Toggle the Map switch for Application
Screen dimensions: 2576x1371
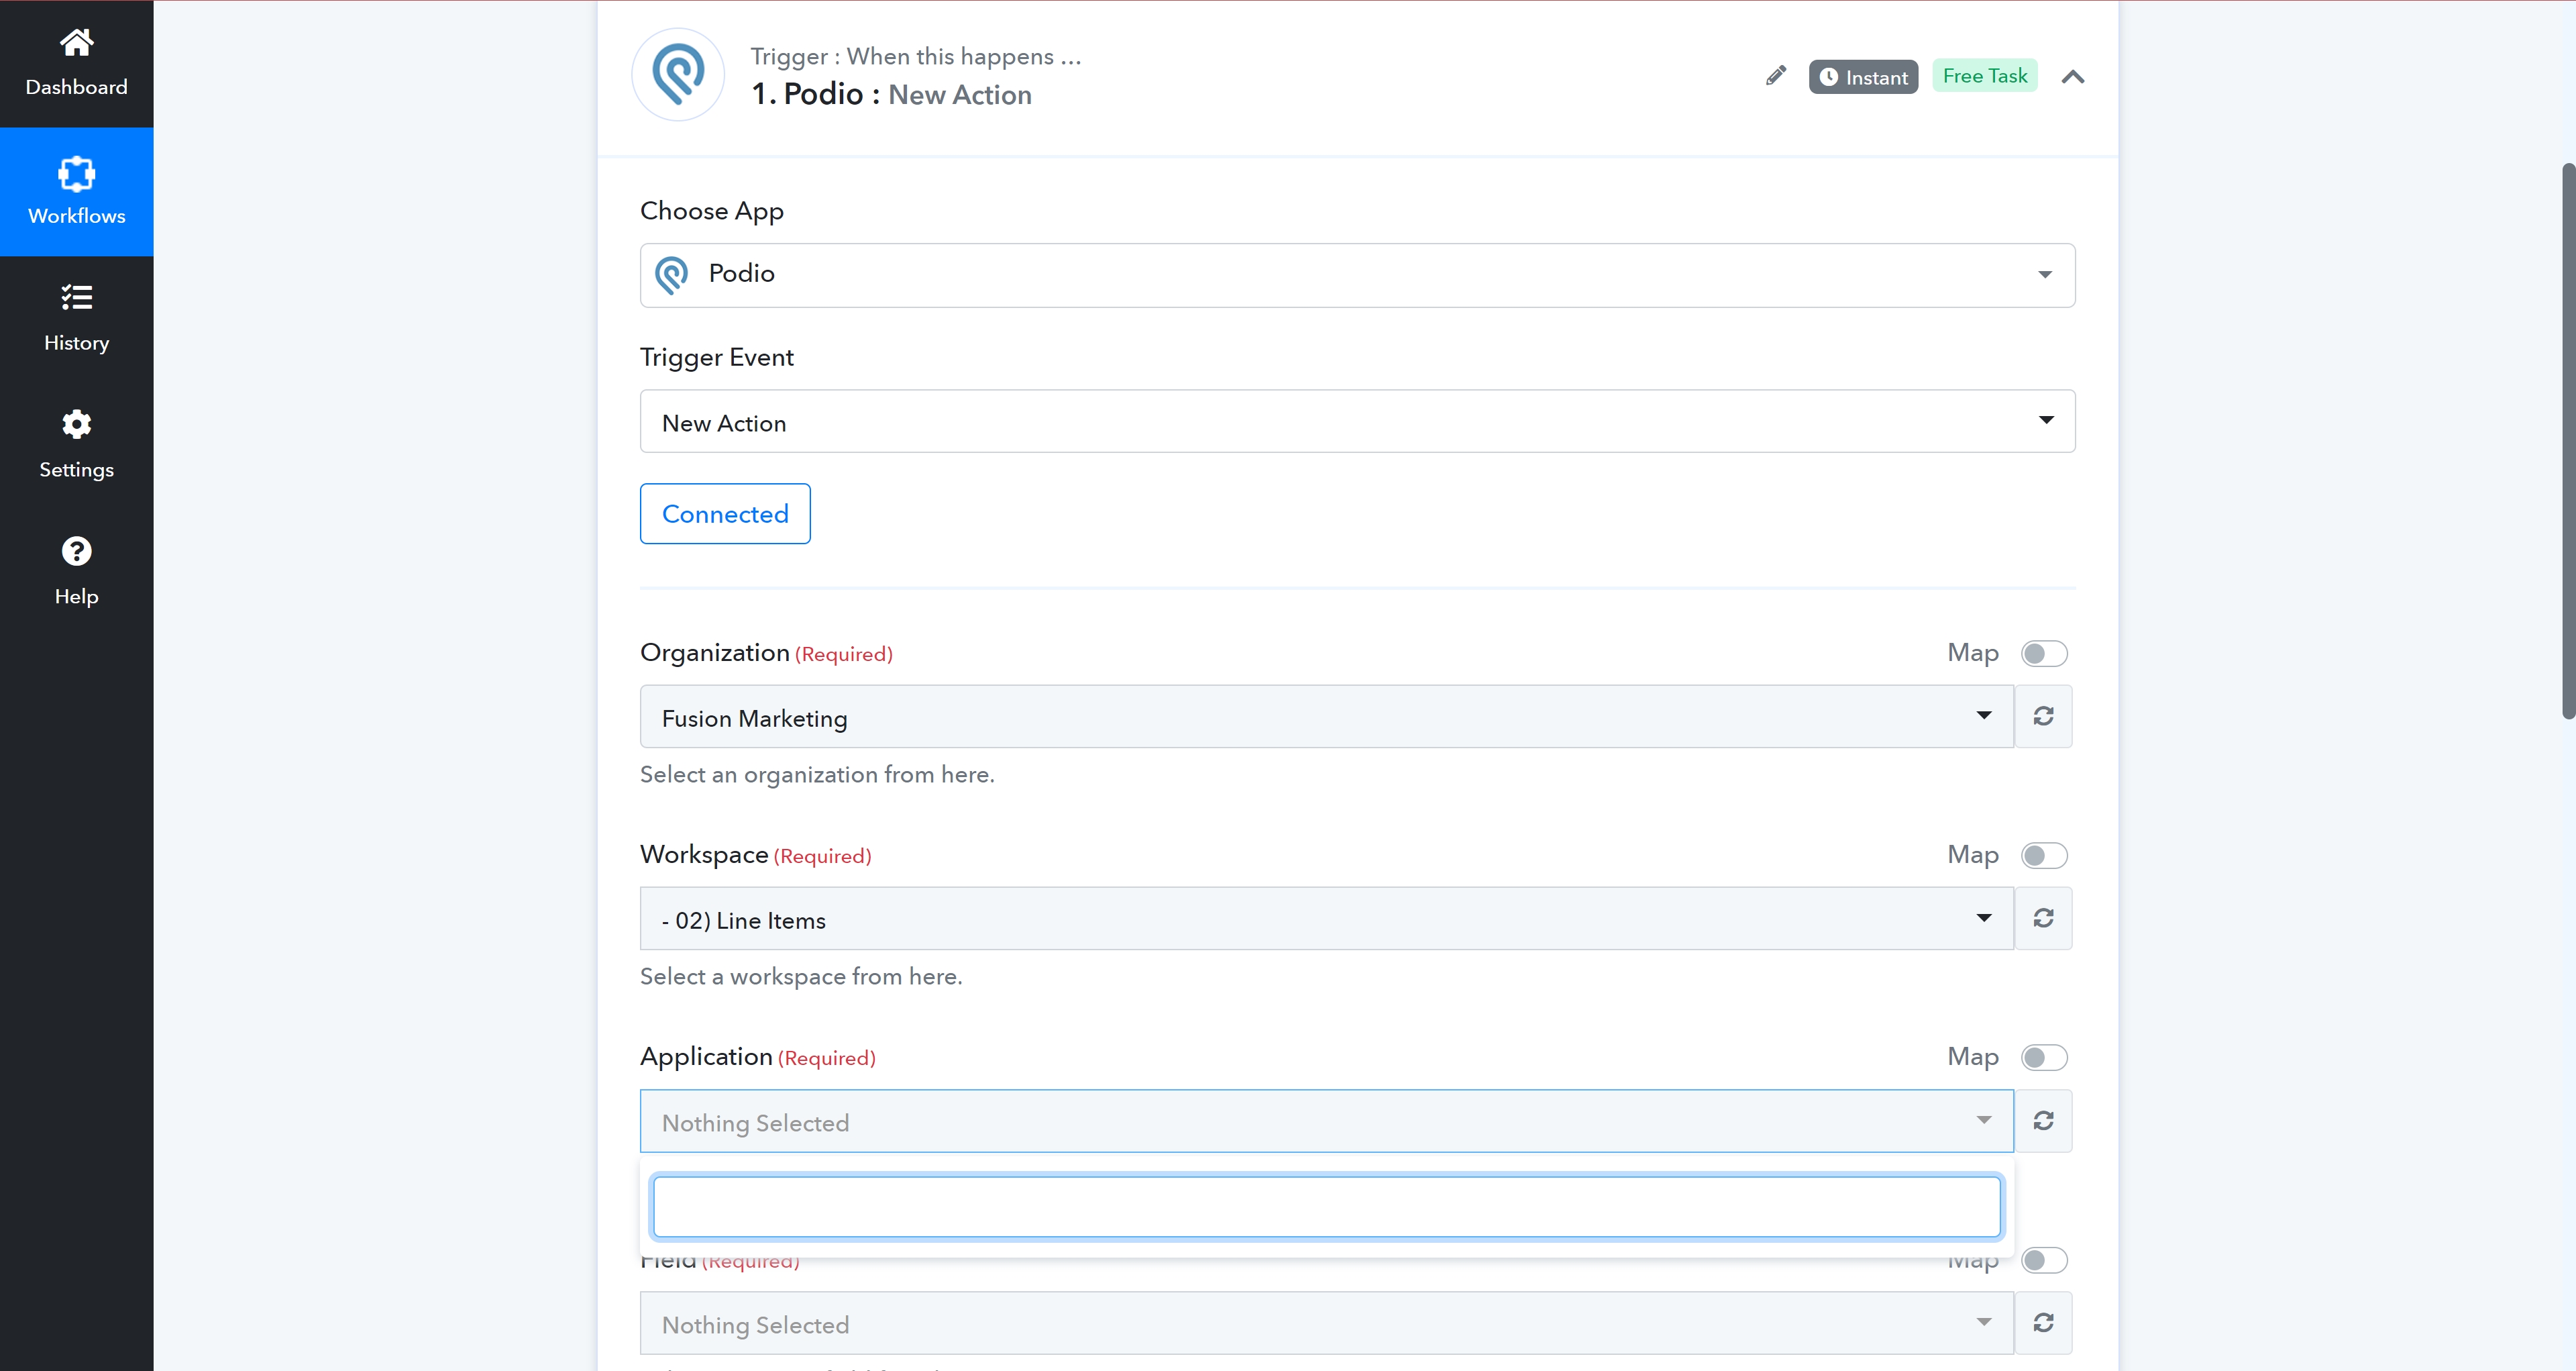(2043, 1057)
